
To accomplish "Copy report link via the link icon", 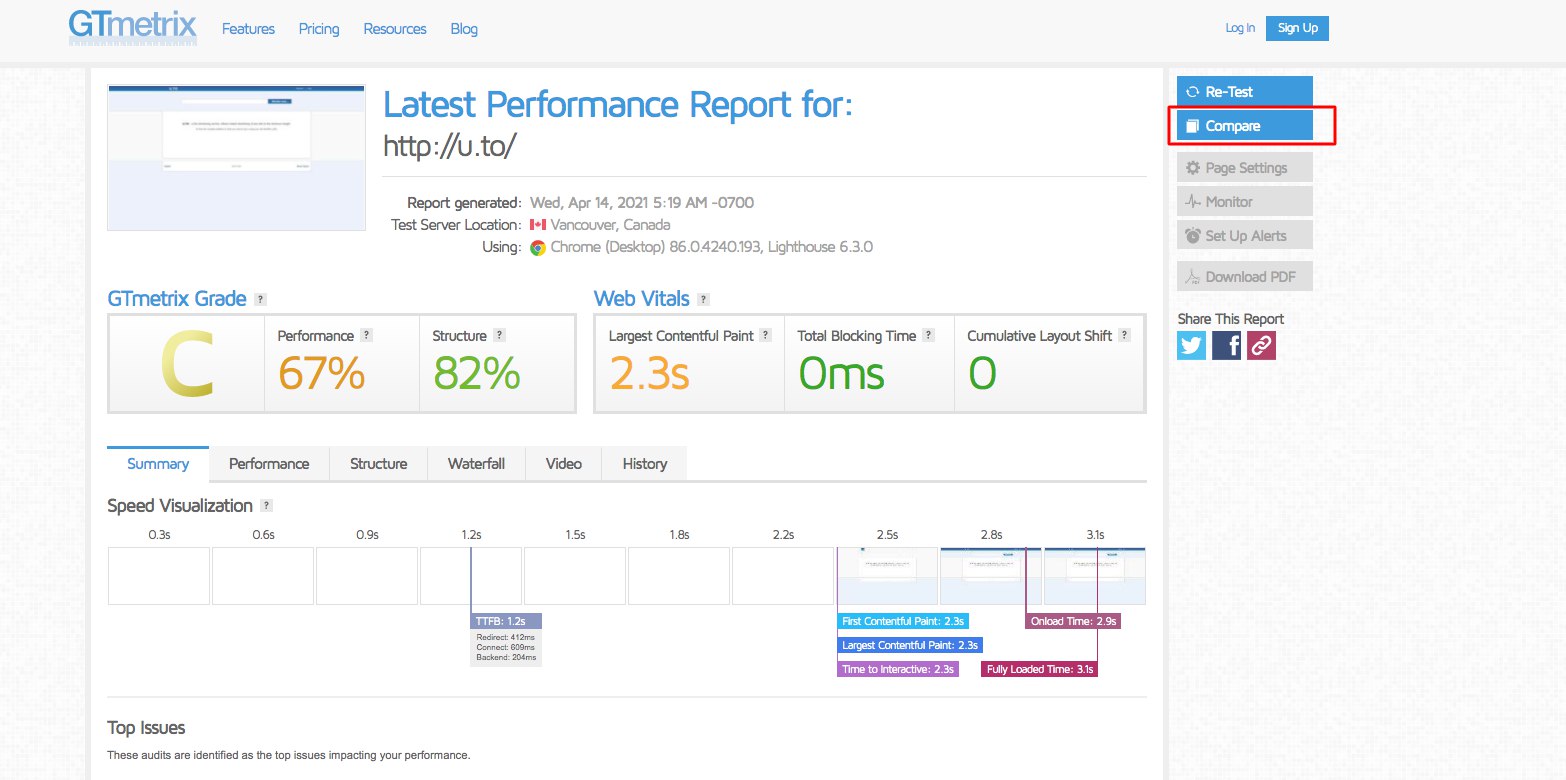I will 1262,345.
